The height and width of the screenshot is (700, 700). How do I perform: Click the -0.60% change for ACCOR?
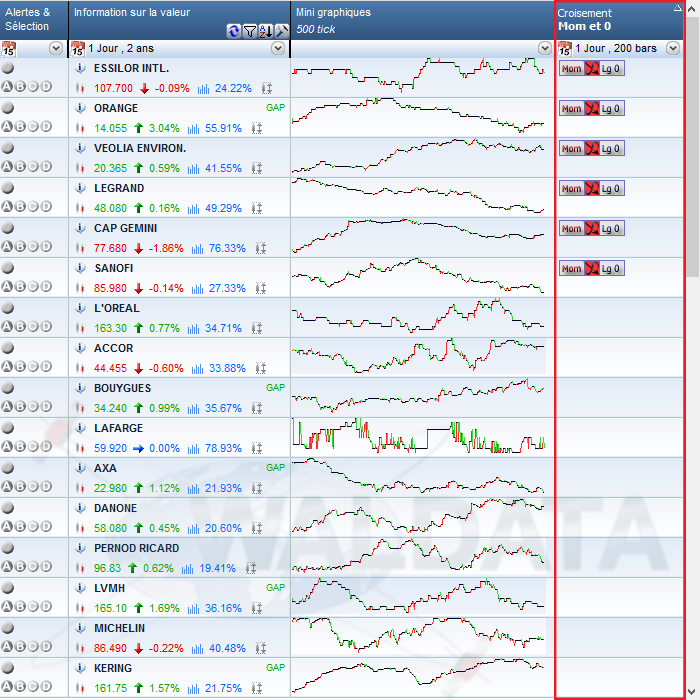click(166, 368)
